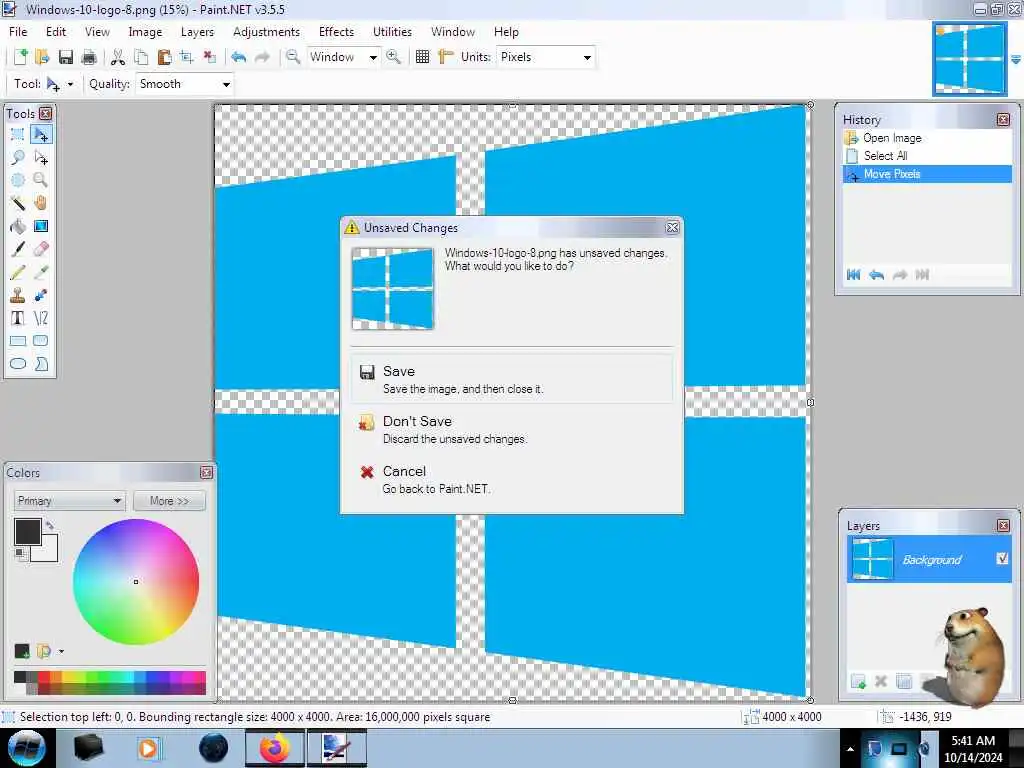Open the Adjustments menu
The height and width of the screenshot is (768, 1024).
pyautogui.click(x=266, y=31)
